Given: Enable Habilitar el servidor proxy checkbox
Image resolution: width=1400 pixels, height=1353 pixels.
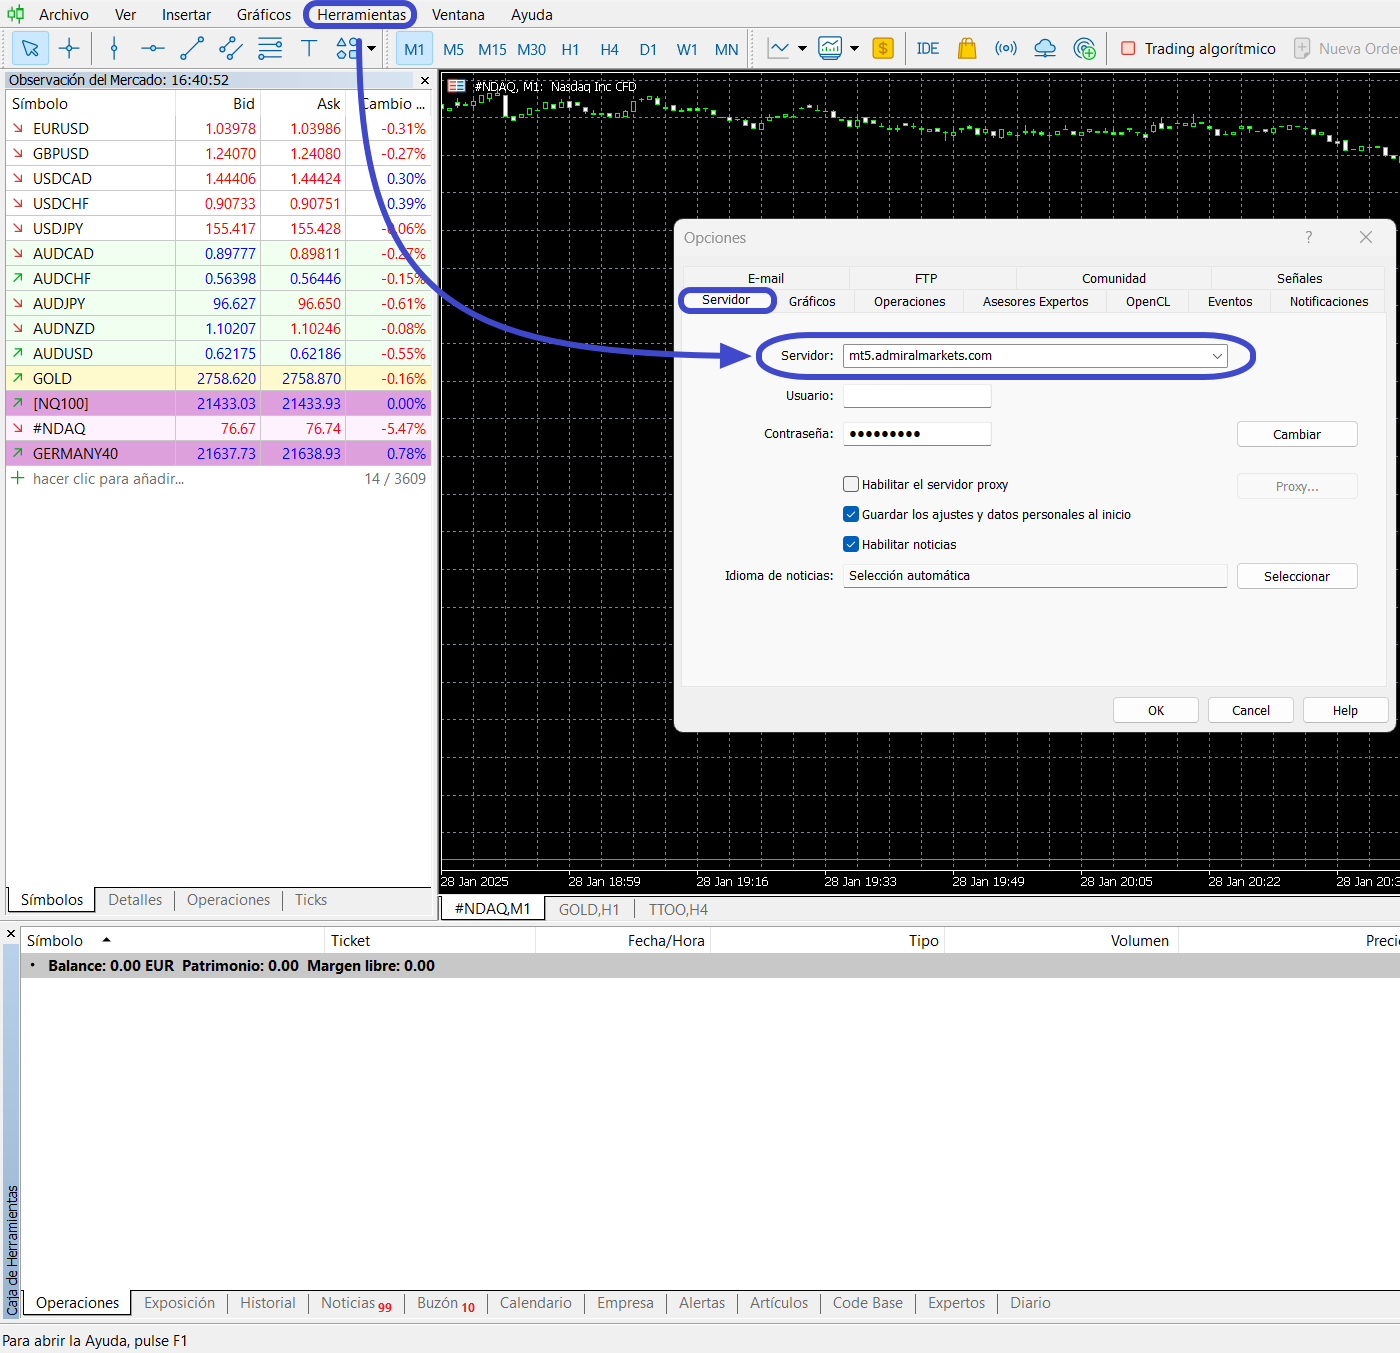Looking at the screenshot, I should coord(851,484).
